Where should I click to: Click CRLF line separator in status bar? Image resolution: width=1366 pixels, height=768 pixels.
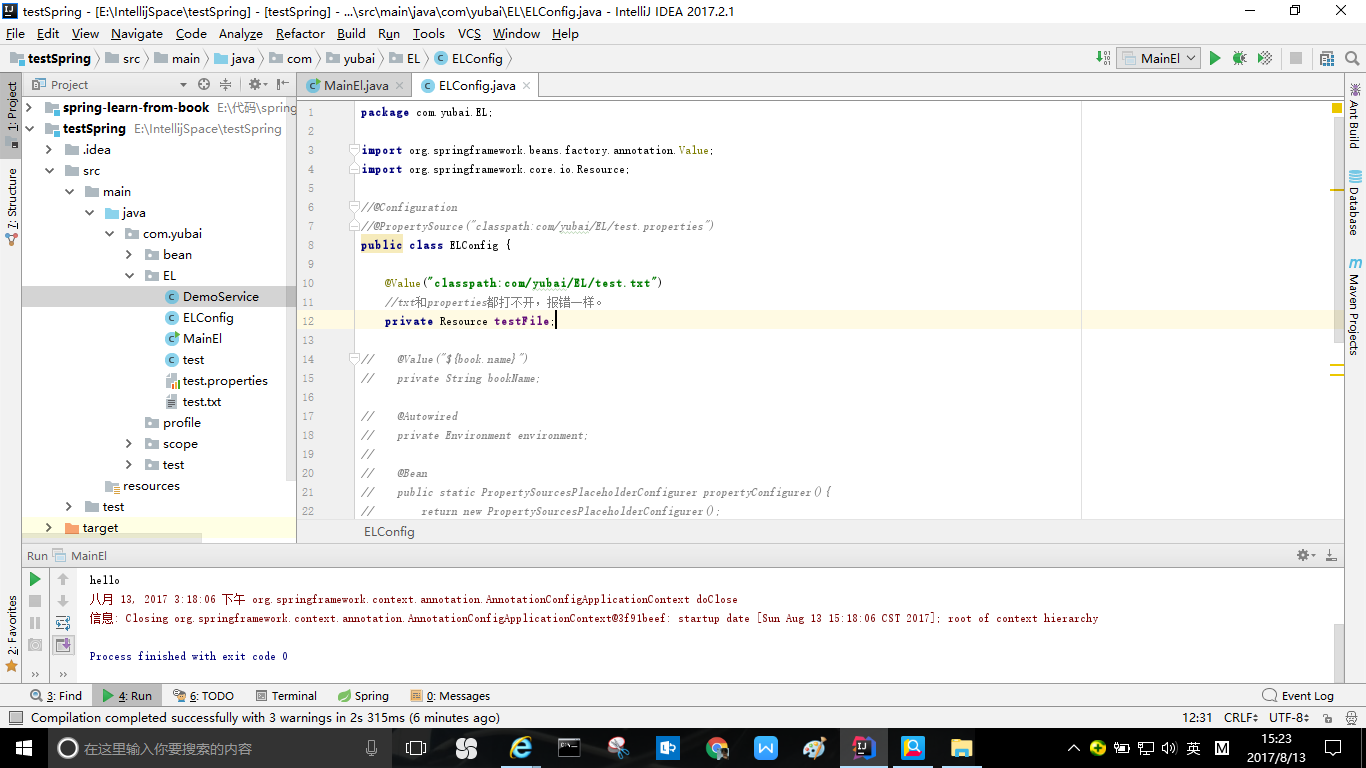pos(1241,718)
